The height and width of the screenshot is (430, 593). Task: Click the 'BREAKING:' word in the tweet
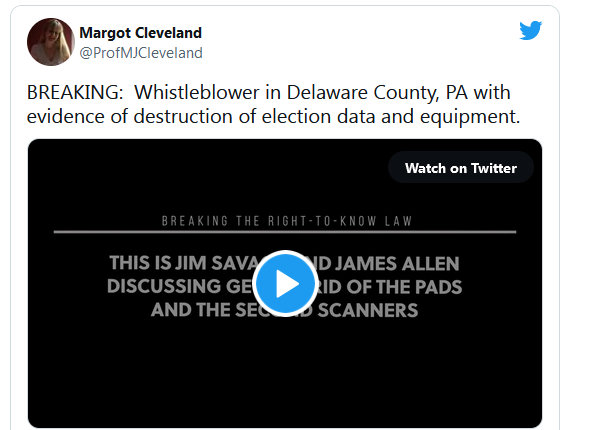(x=75, y=93)
